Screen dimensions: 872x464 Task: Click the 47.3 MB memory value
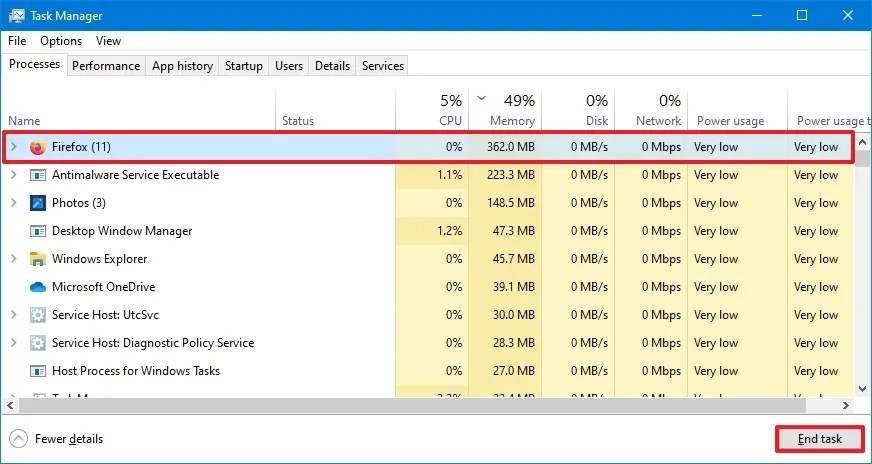click(513, 231)
